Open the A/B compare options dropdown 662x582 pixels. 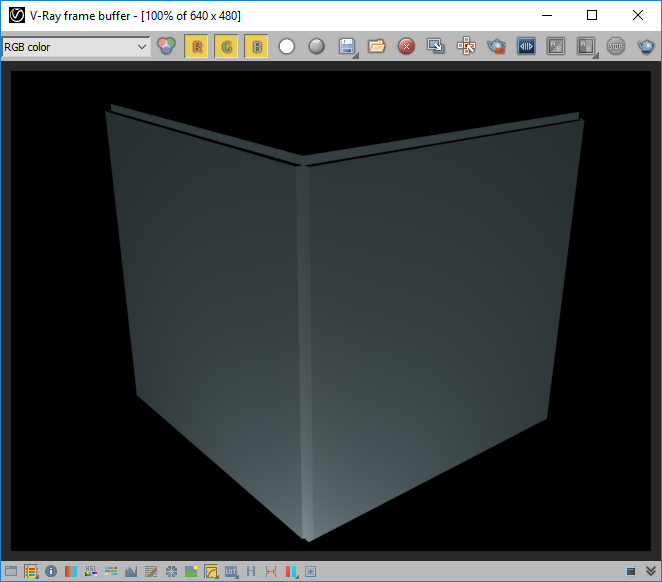586,46
